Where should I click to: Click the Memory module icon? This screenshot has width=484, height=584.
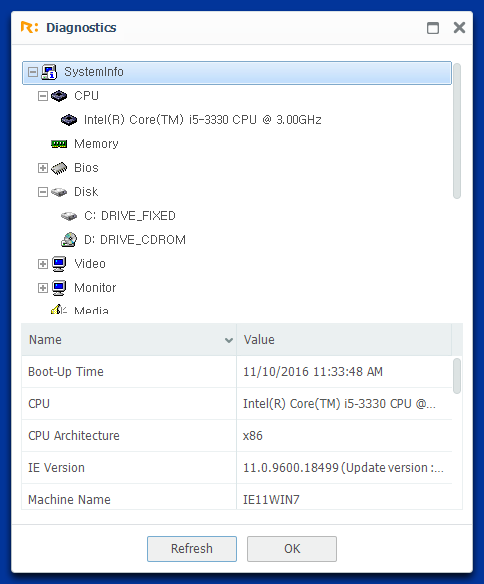click(x=59, y=144)
